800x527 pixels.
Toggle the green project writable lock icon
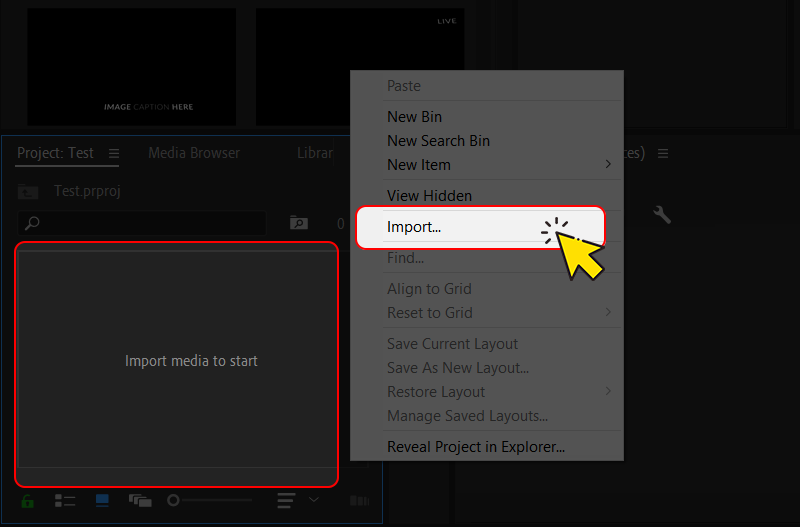pos(27,500)
